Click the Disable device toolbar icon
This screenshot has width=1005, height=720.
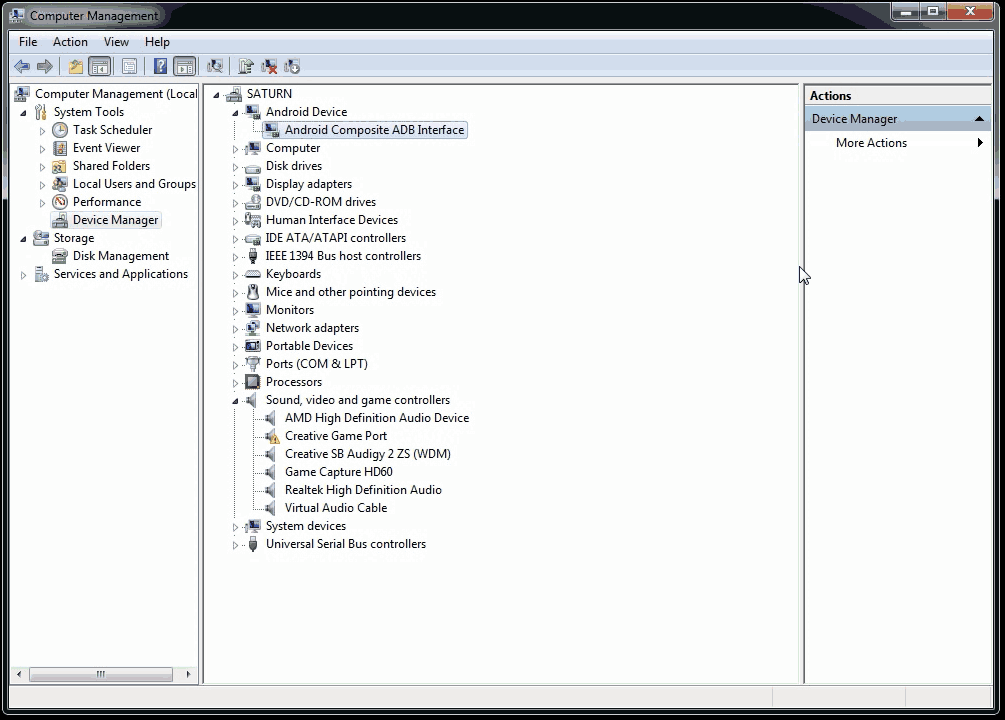click(x=292, y=66)
